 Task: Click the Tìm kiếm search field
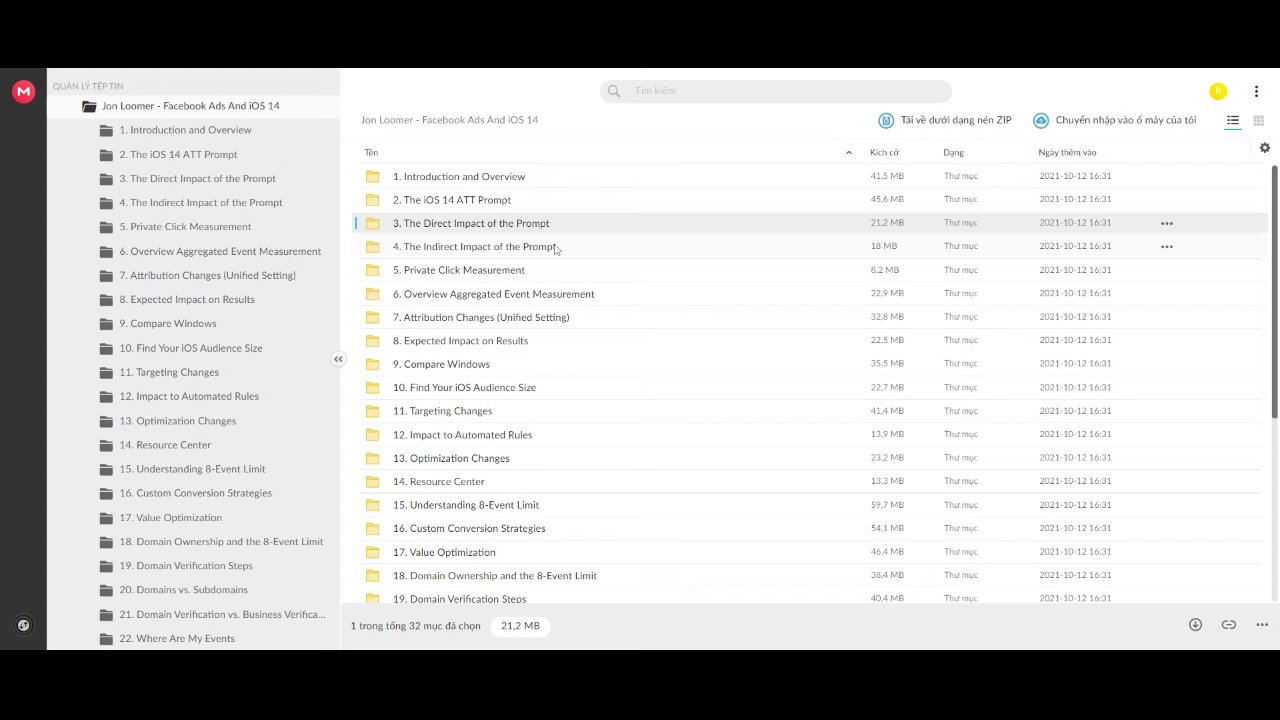[776, 91]
